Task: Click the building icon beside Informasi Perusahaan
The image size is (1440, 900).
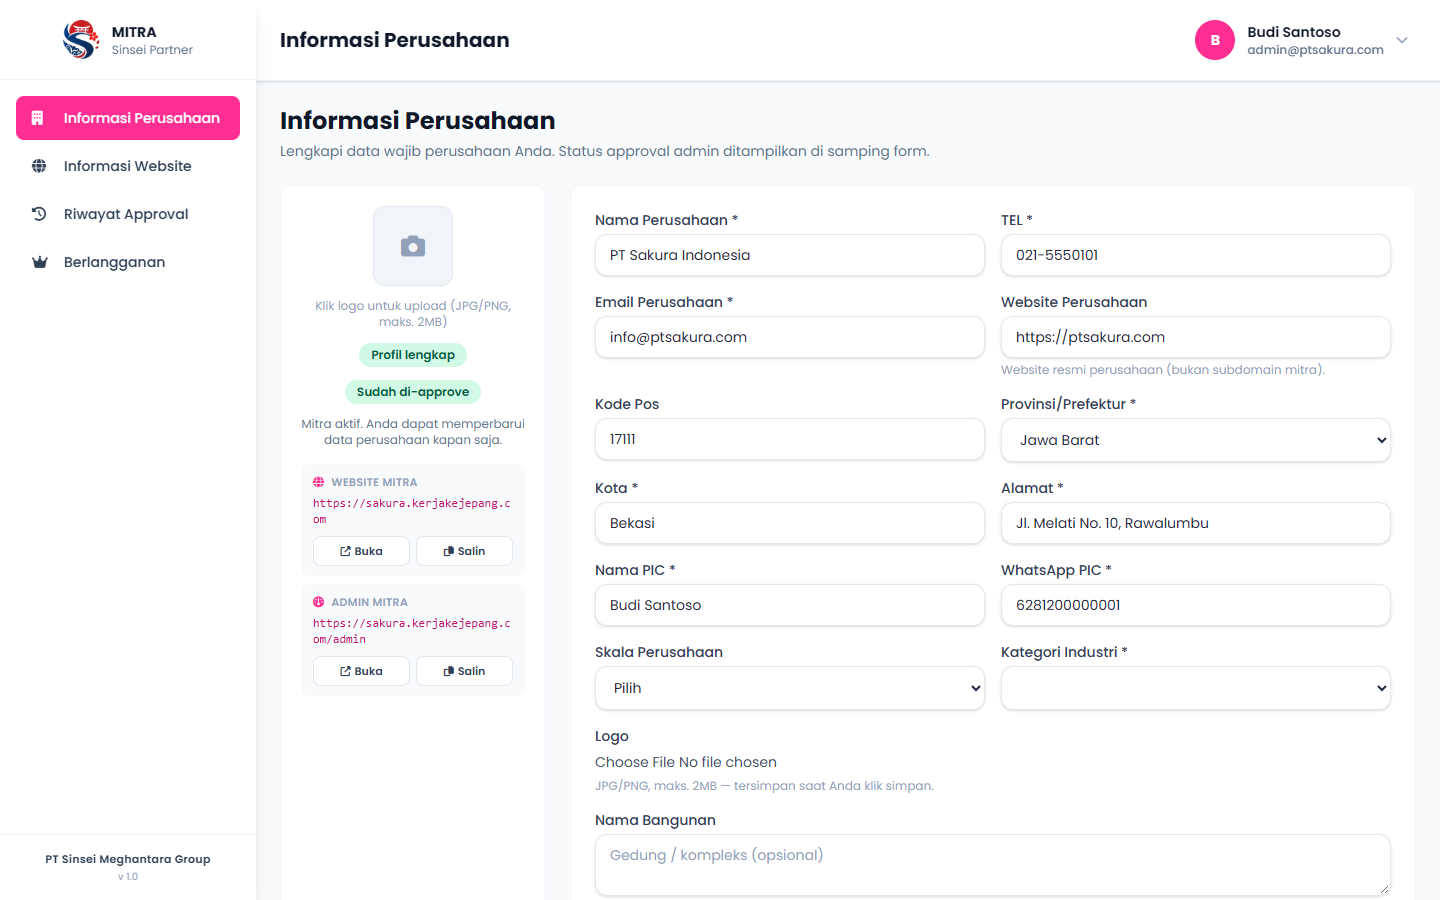Action: coord(38,118)
